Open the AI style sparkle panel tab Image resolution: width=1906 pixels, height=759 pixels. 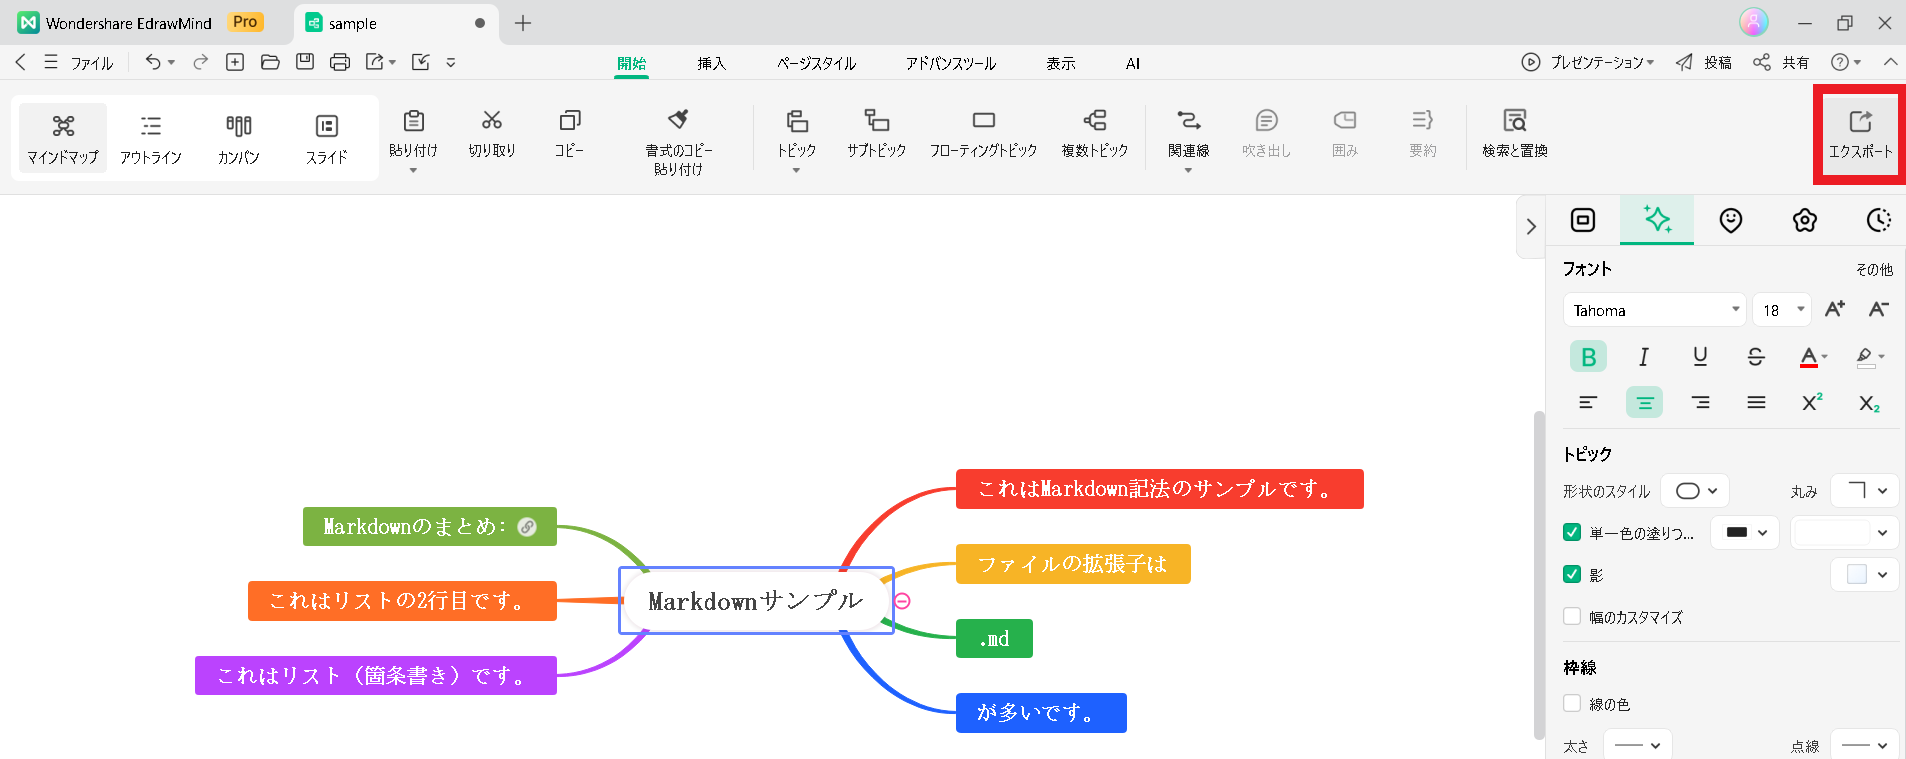pos(1657,220)
